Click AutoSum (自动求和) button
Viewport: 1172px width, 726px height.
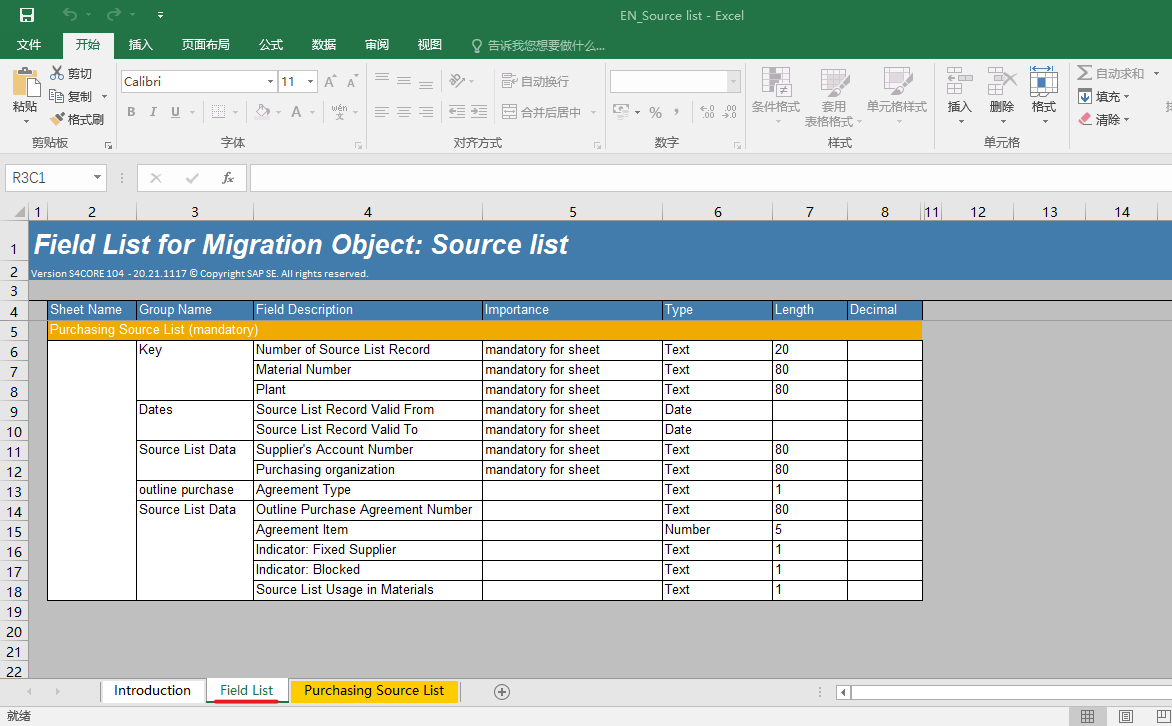tap(1111, 73)
